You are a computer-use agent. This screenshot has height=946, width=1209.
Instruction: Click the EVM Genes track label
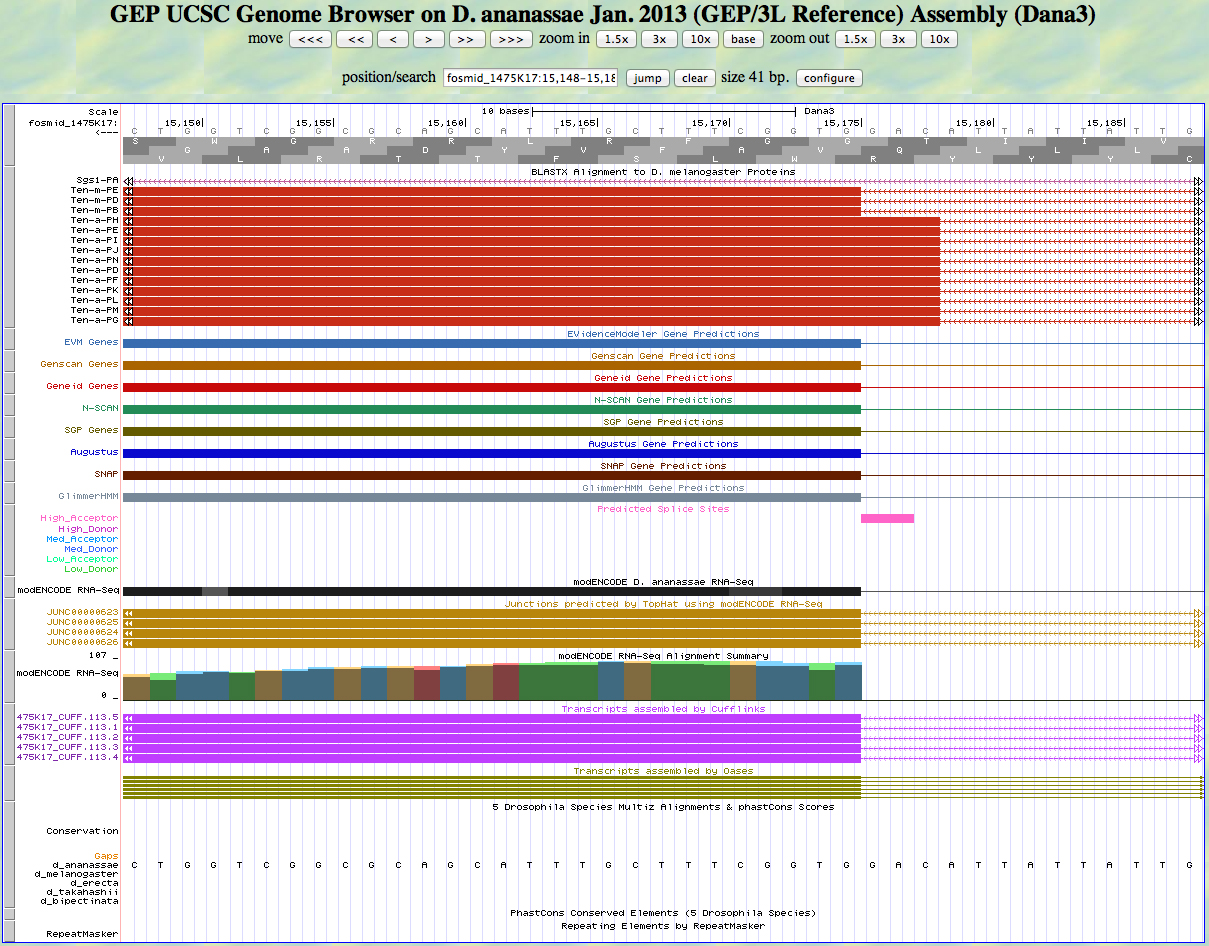click(x=91, y=343)
